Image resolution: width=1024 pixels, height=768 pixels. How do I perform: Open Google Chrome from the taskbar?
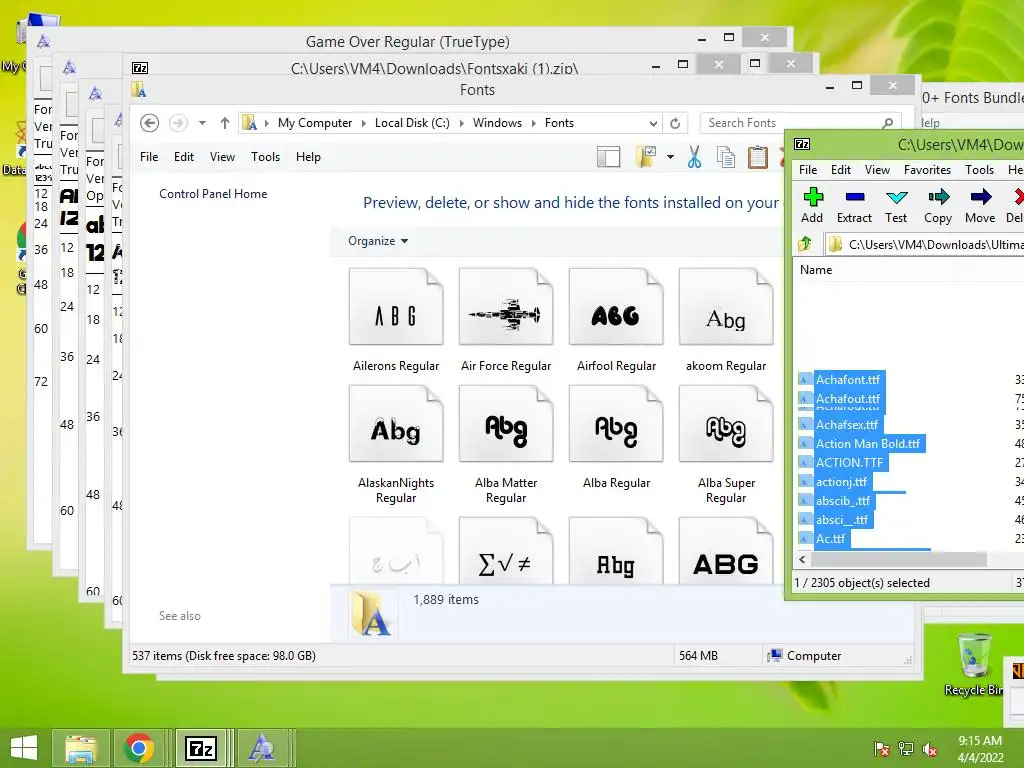click(x=138, y=748)
